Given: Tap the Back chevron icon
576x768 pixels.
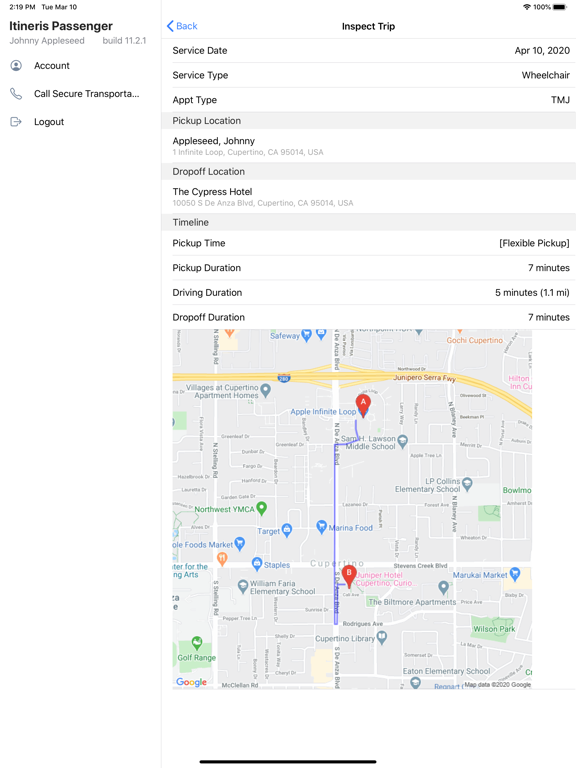Looking at the screenshot, I should point(170,26).
